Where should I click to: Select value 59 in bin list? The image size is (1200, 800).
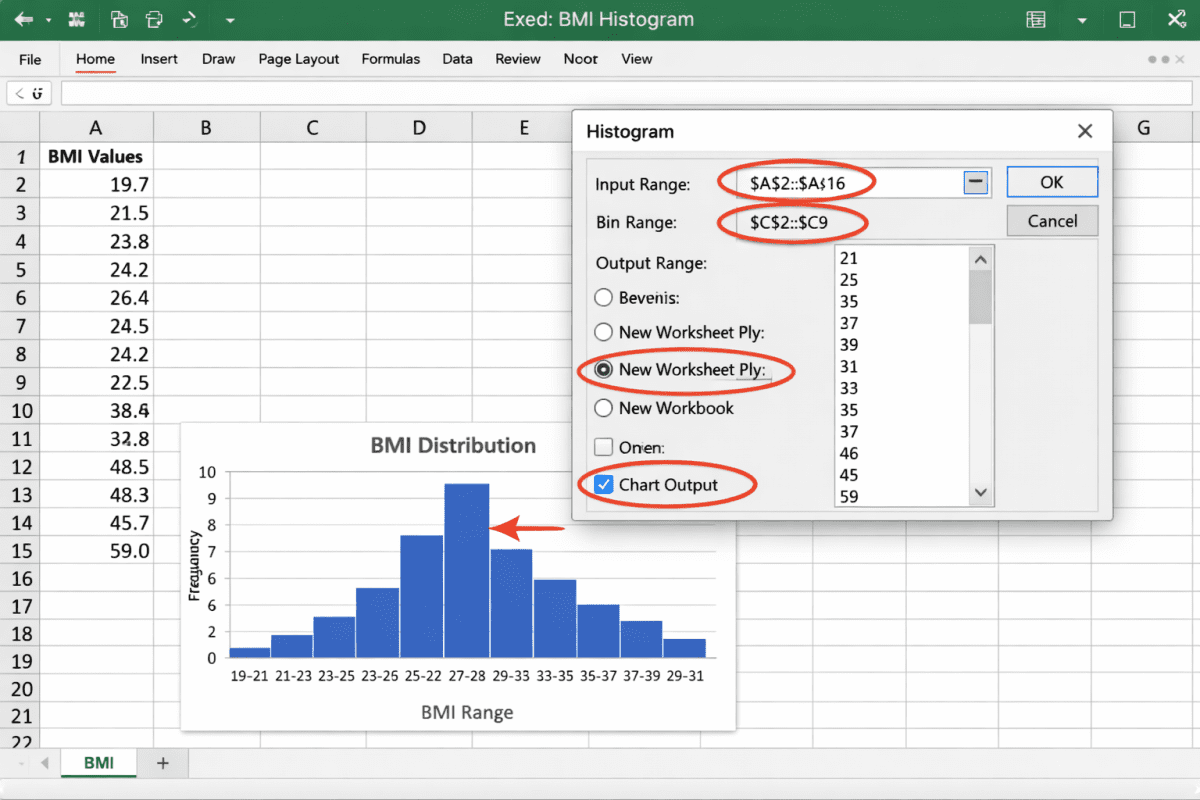click(849, 496)
